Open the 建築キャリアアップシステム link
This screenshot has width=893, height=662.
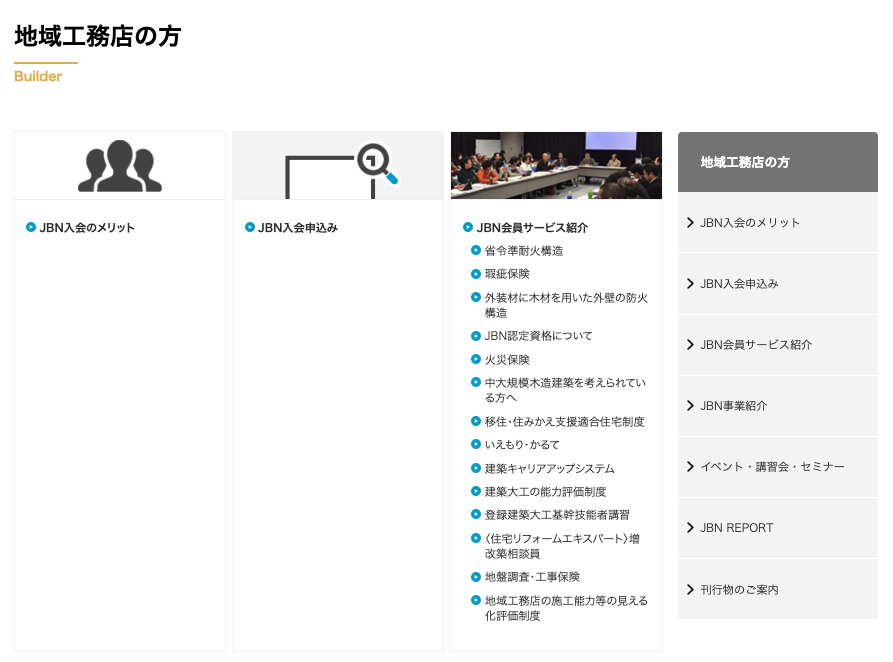(x=549, y=468)
